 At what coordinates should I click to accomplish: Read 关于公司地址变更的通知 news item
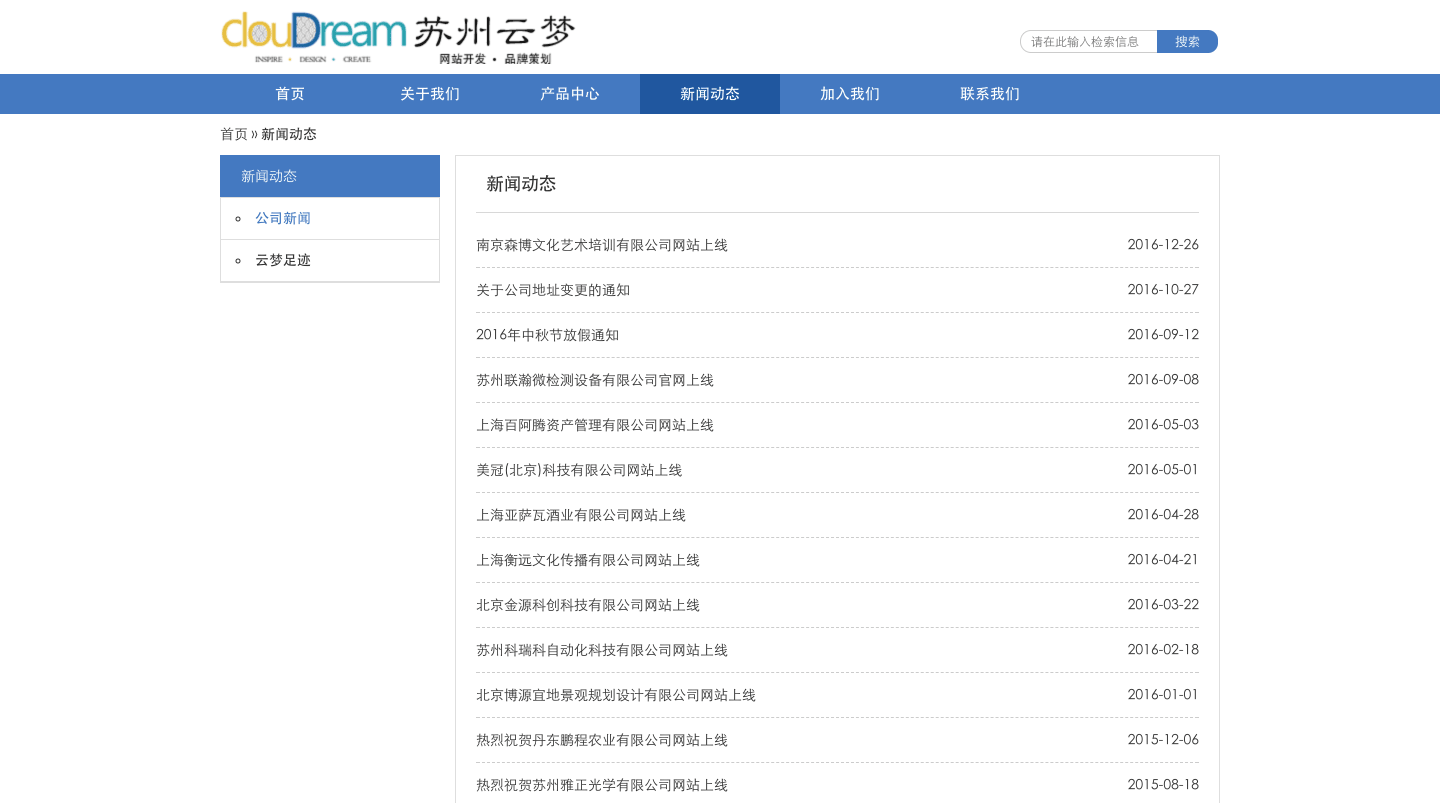point(553,290)
